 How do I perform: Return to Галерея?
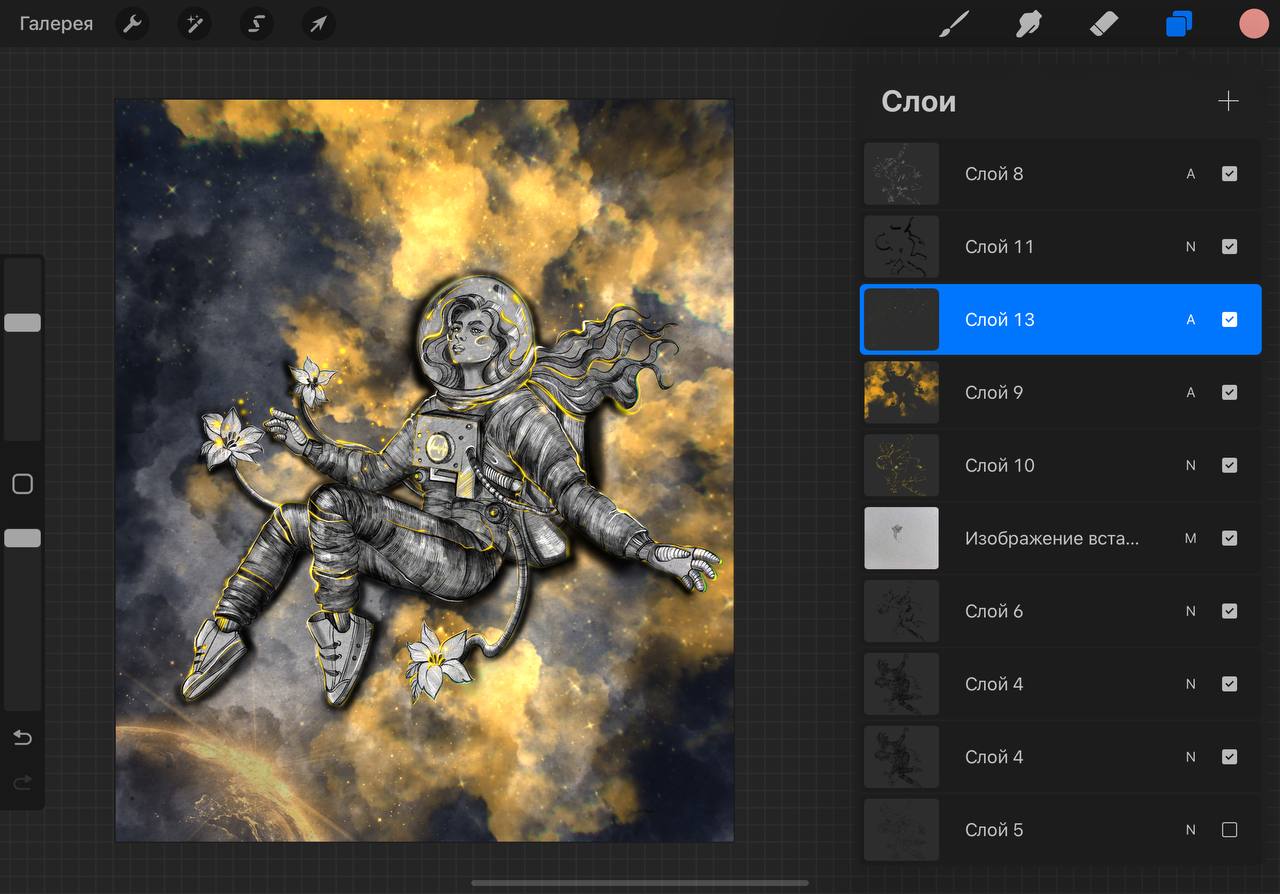tap(56, 24)
